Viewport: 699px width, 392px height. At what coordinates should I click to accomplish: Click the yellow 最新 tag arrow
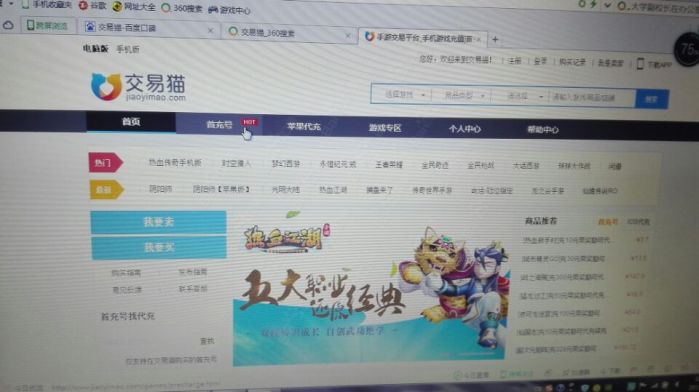(107, 190)
